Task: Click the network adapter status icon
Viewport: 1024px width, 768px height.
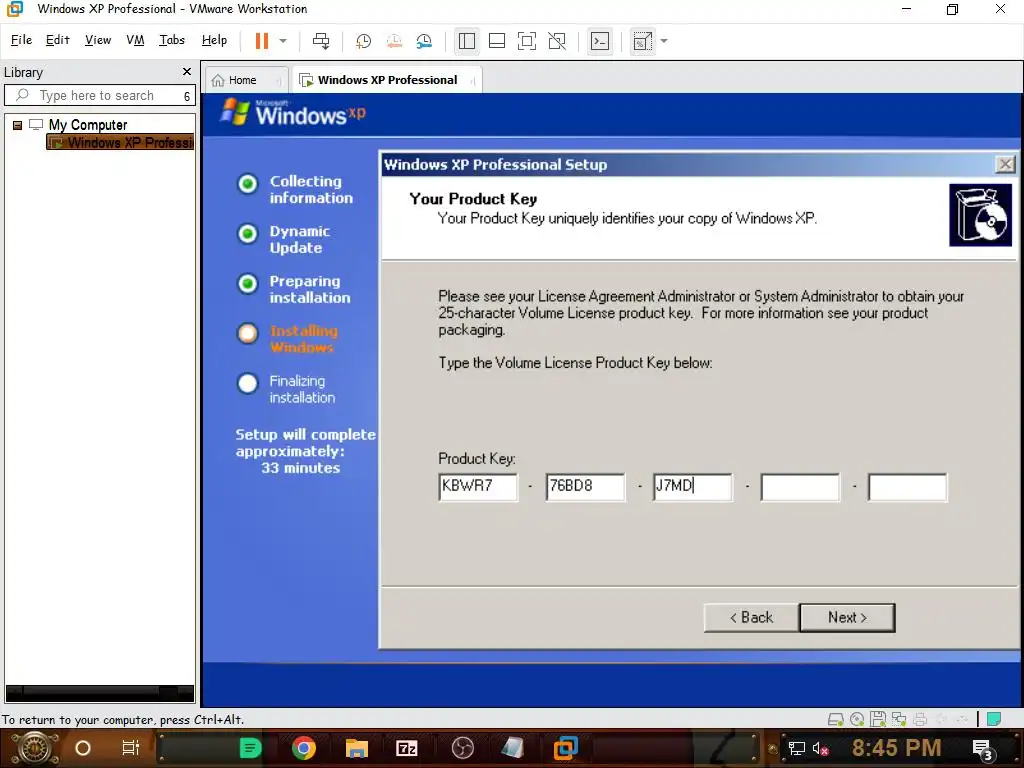Action: tap(899, 720)
